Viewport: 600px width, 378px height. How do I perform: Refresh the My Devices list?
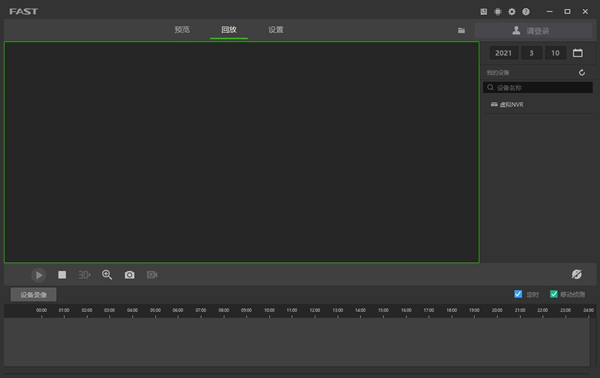[x=582, y=73]
